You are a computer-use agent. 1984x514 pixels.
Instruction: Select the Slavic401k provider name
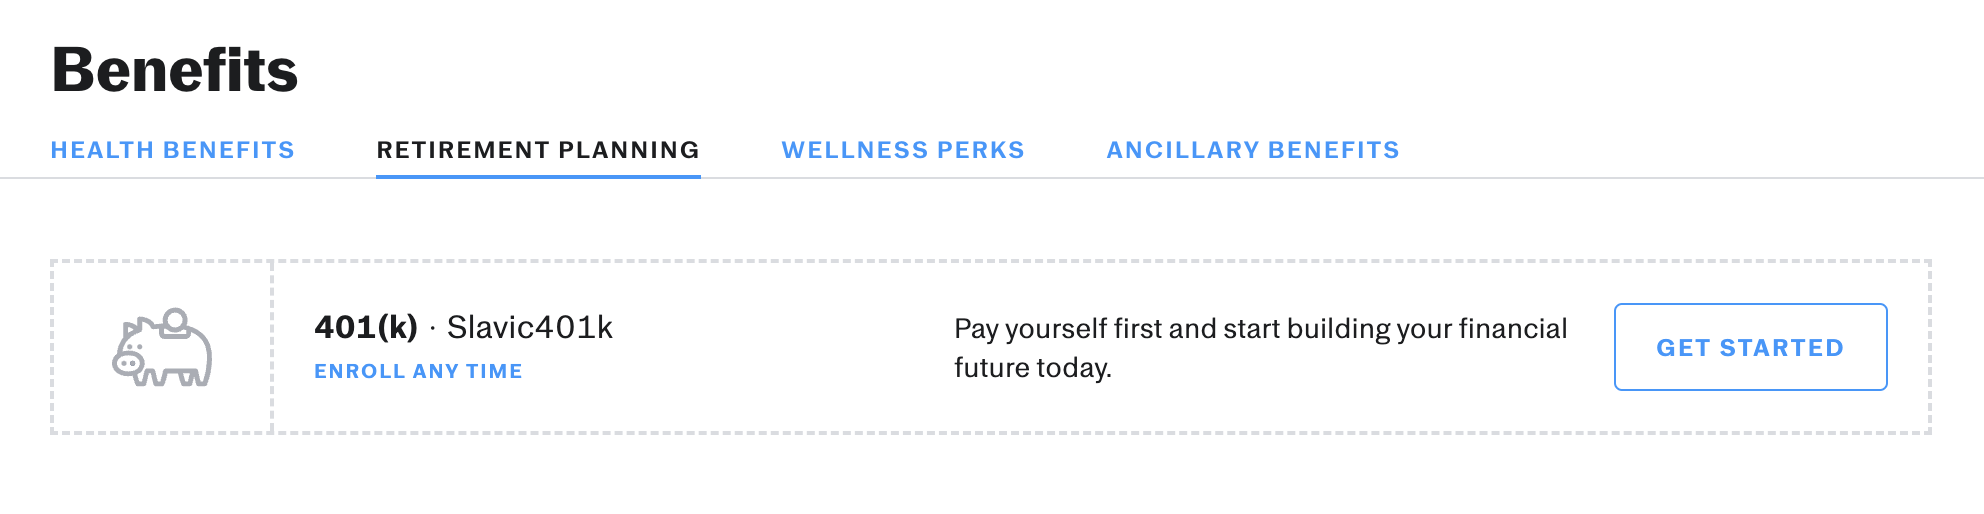pos(530,327)
